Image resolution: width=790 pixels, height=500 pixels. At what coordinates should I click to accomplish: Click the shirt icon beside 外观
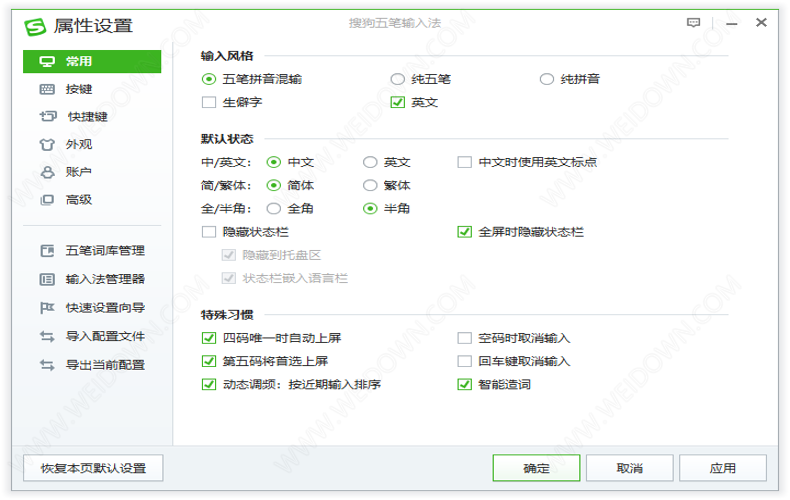[x=47, y=145]
